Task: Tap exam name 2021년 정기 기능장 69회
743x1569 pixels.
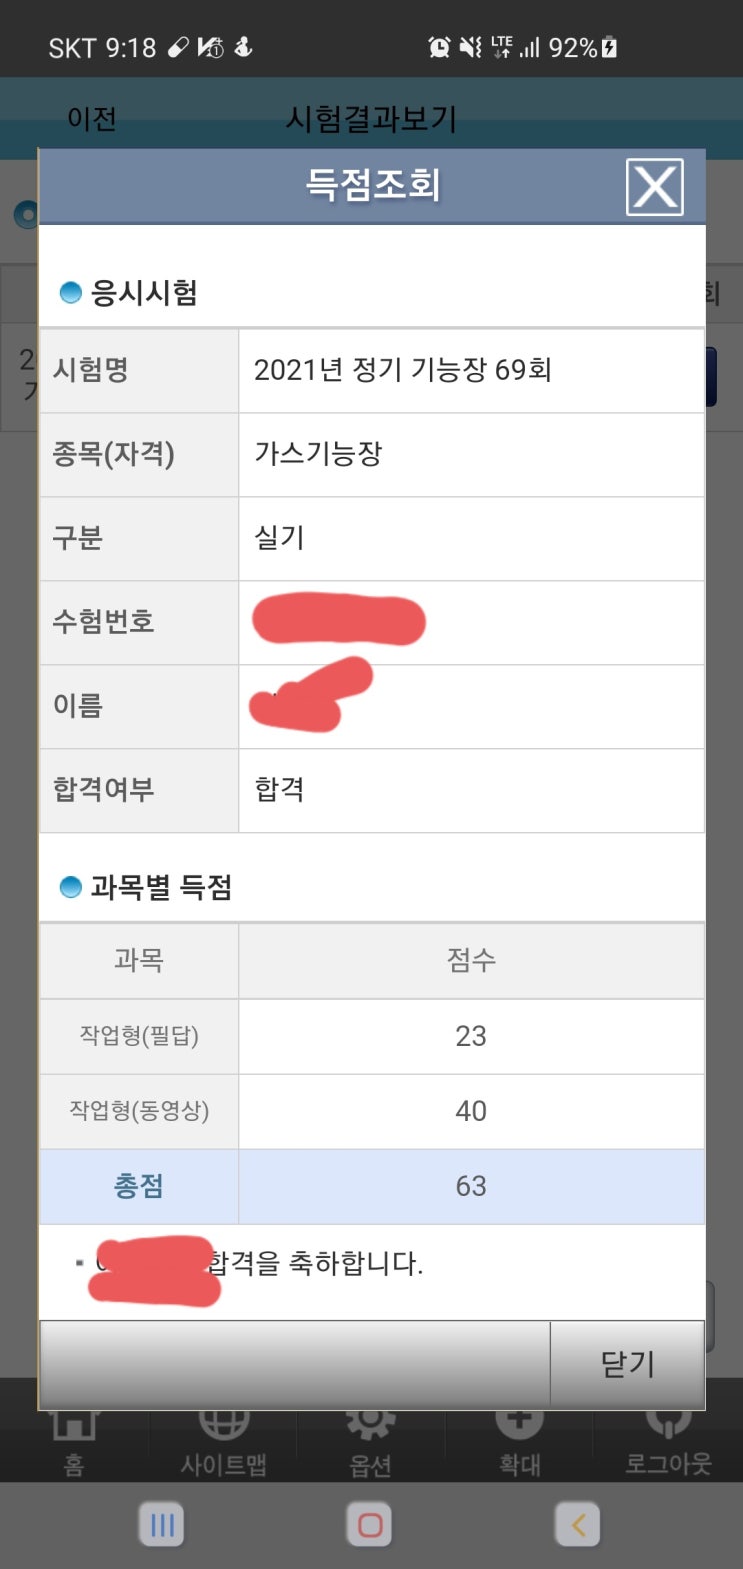Action: pos(402,370)
